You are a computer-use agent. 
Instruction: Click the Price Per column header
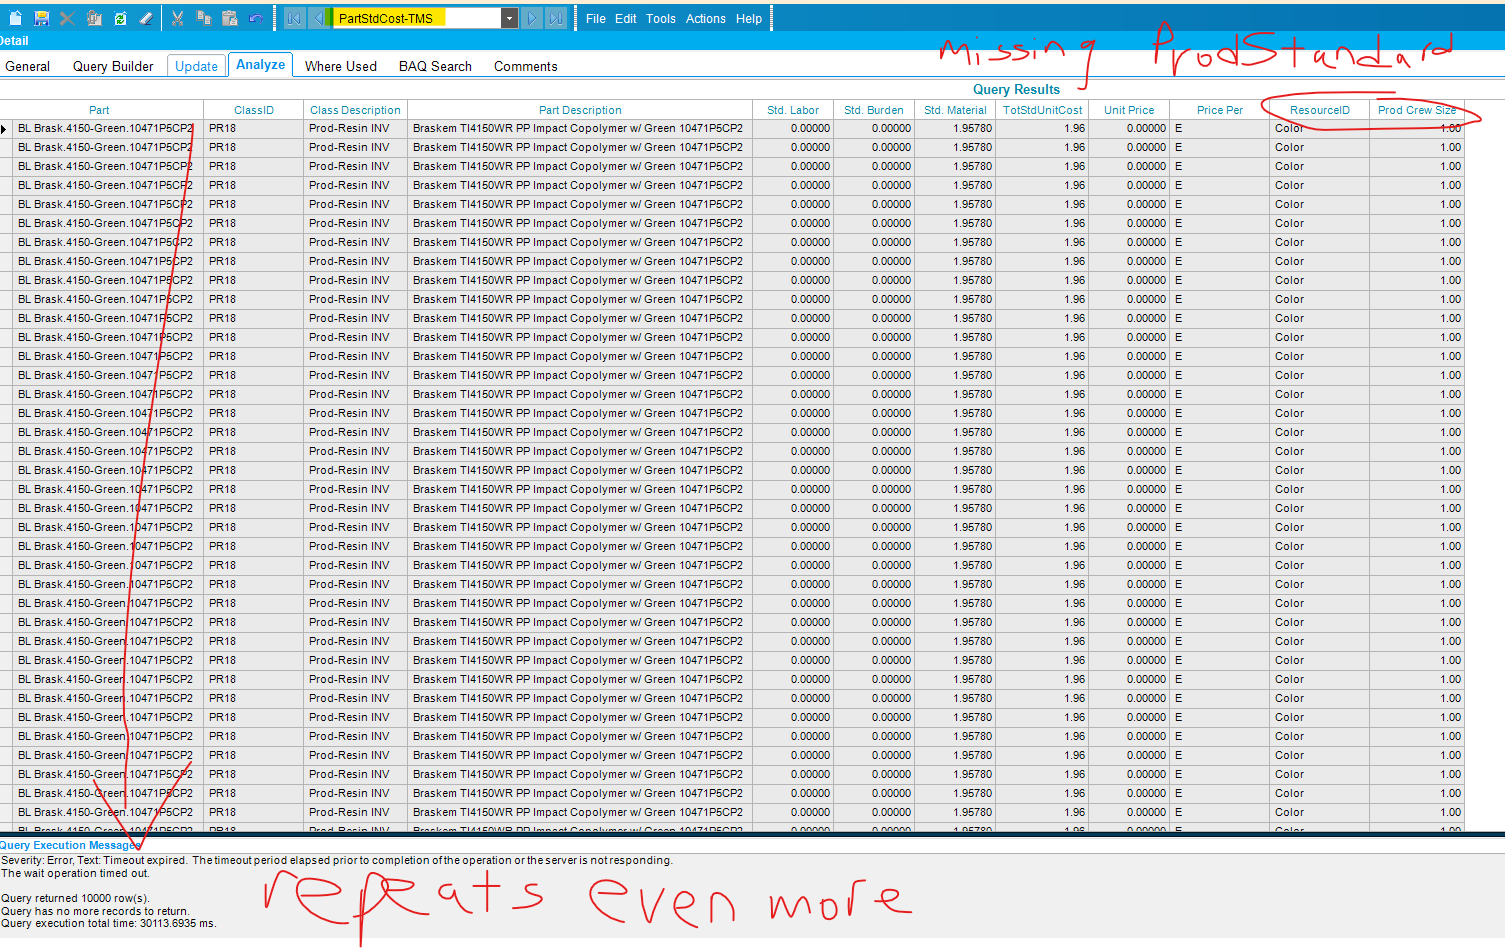[1220, 110]
